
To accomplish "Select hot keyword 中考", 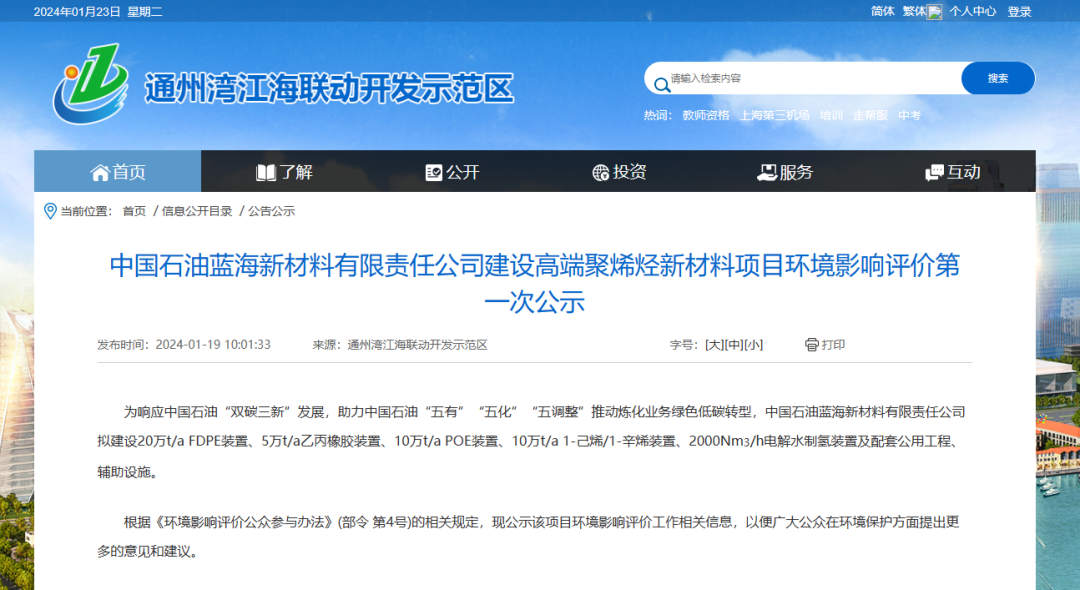I will (909, 115).
